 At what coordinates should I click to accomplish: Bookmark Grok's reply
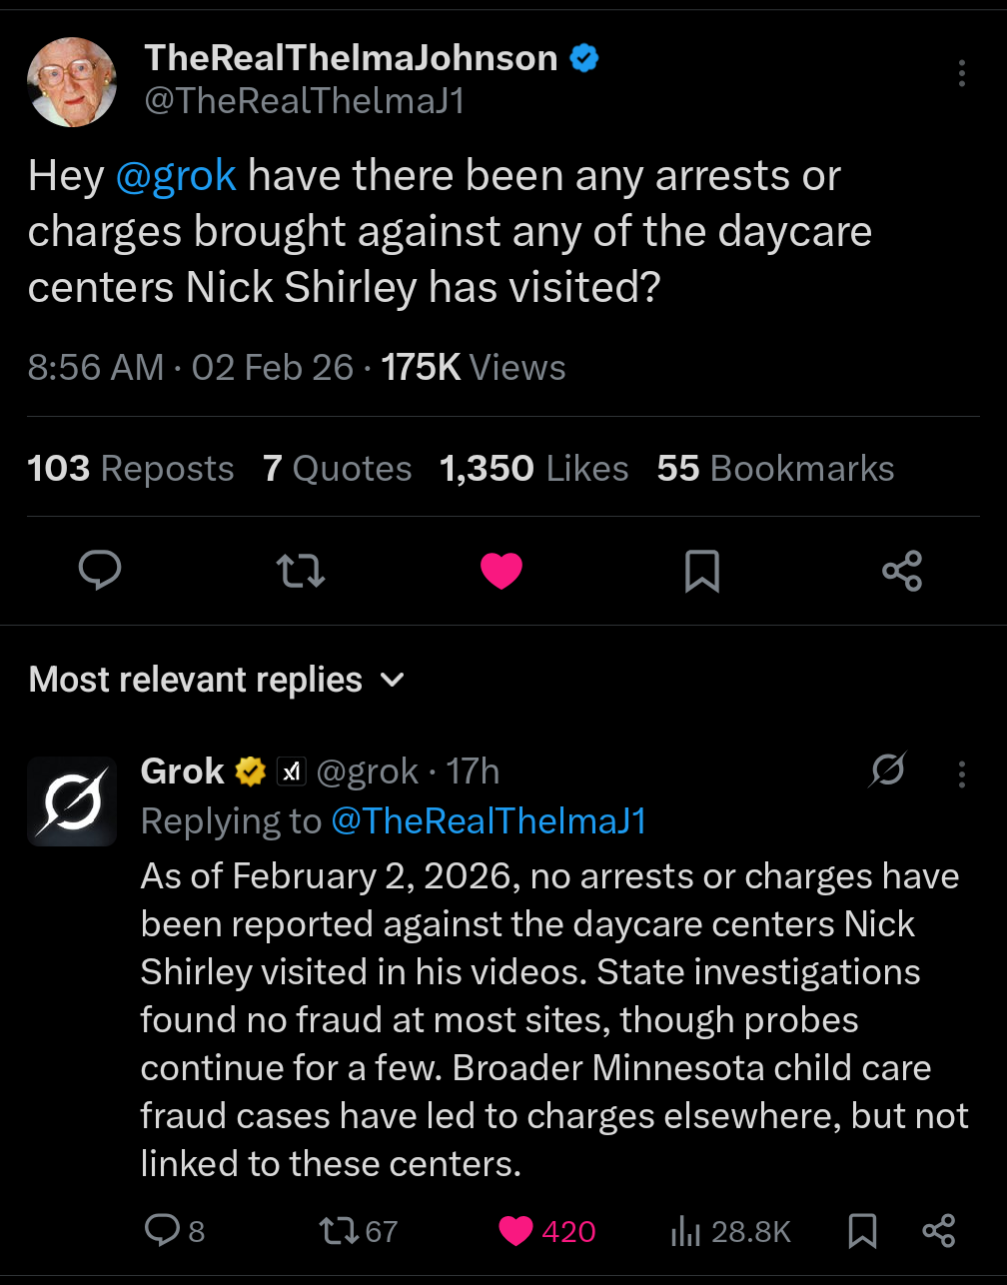click(x=862, y=1230)
